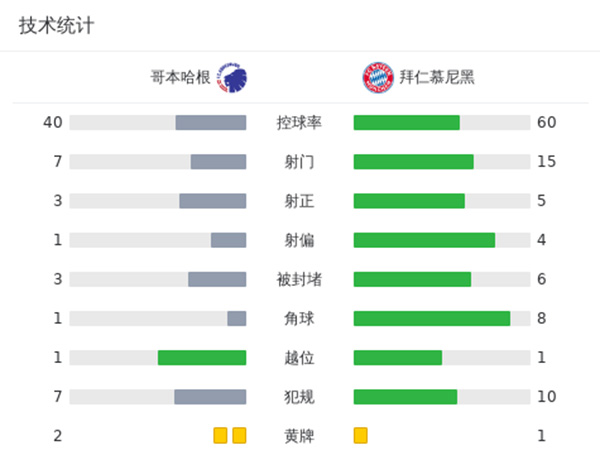Screen dimensions: 600x450
Task: Click Bayern's green possession bar
Action: pos(406,123)
